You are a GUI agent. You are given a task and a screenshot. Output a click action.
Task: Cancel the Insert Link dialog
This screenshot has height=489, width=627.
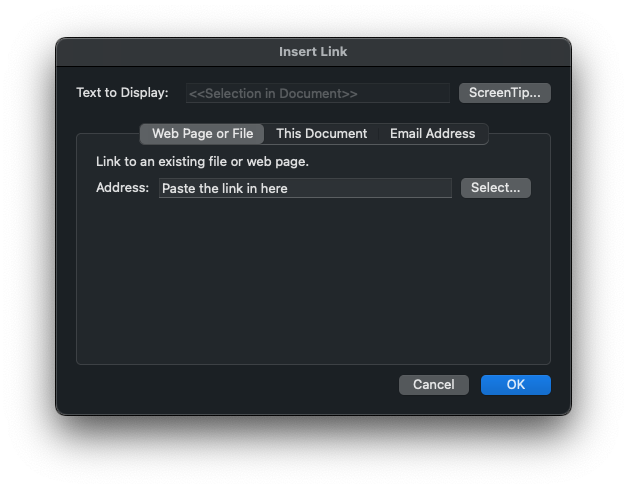pos(433,385)
